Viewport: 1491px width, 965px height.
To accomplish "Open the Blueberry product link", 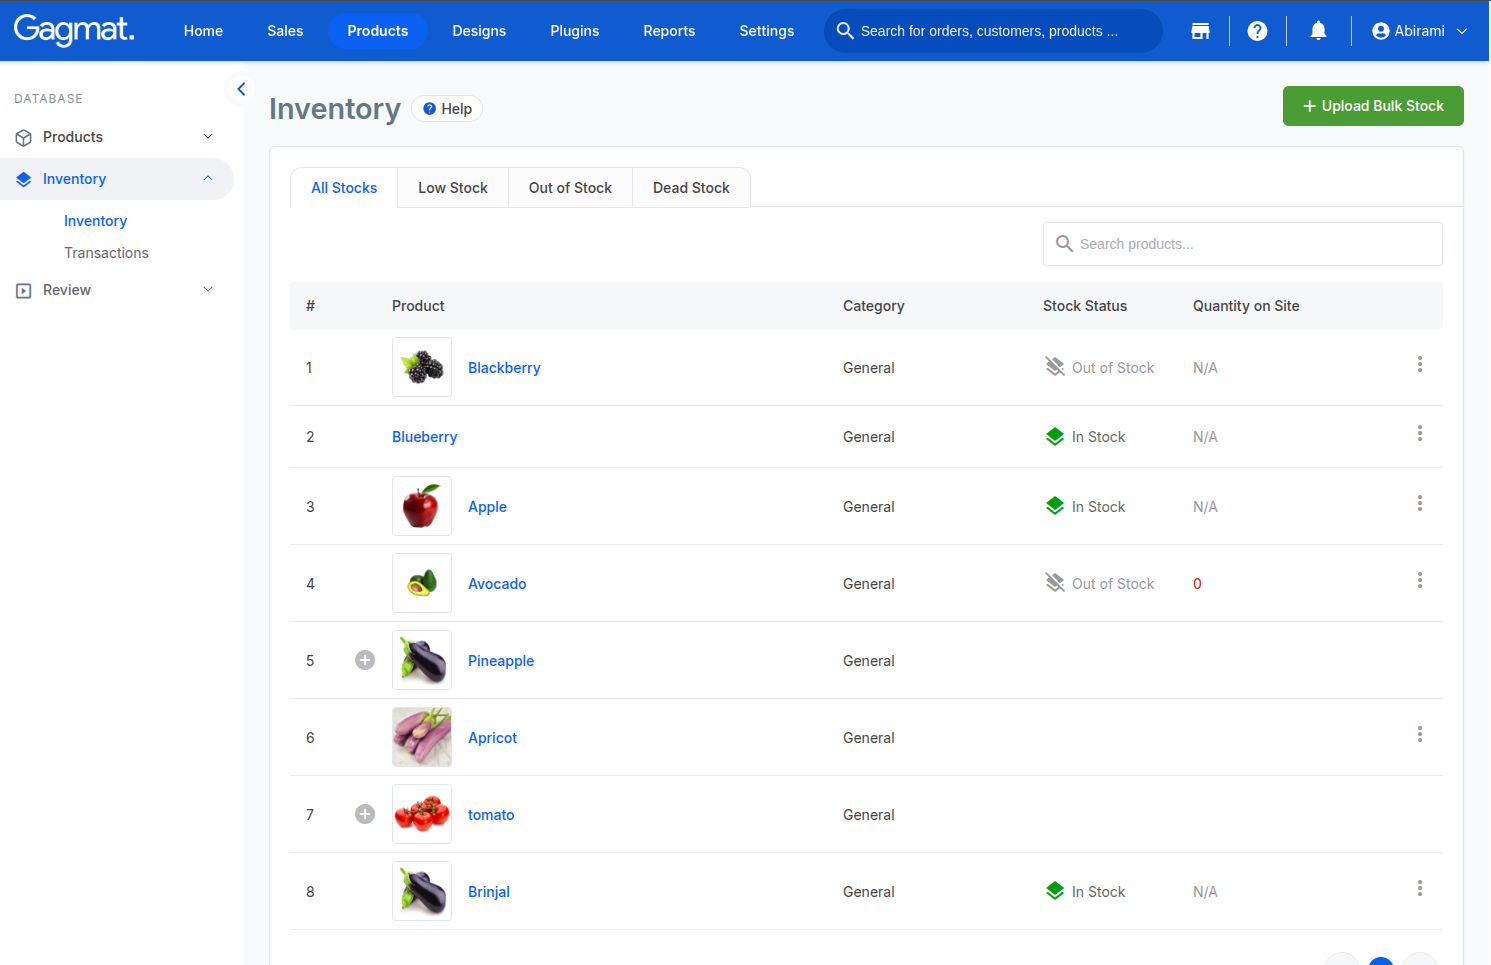I will pyautogui.click(x=424, y=437).
